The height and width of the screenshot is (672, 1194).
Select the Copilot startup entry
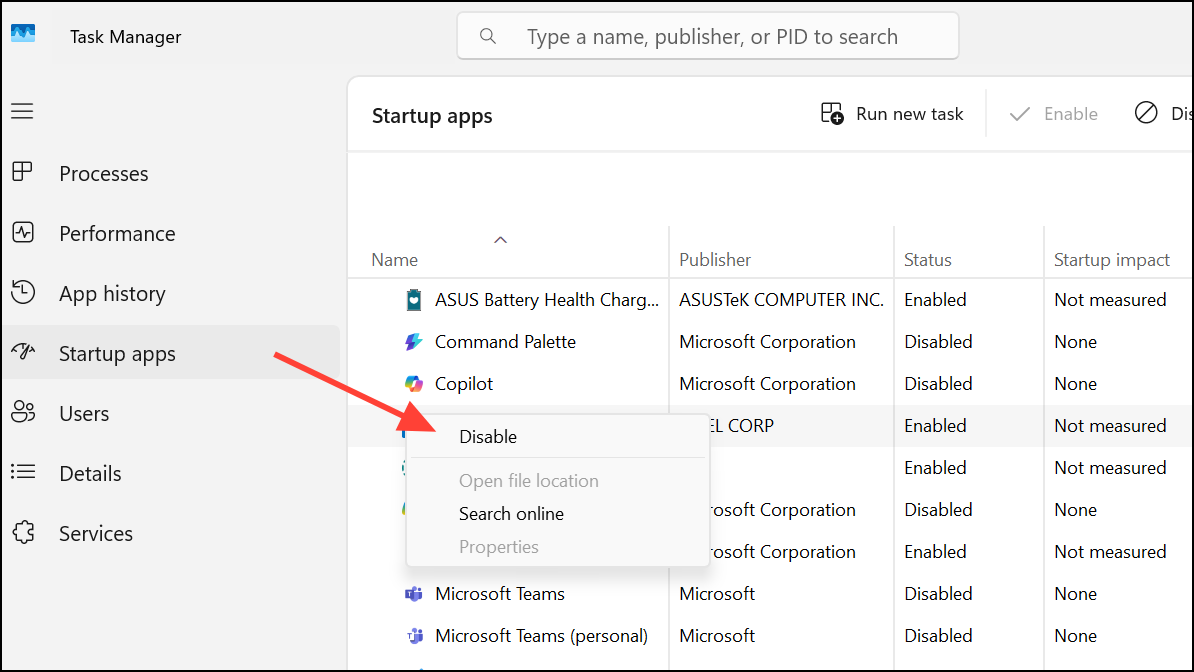pyautogui.click(x=464, y=384)
